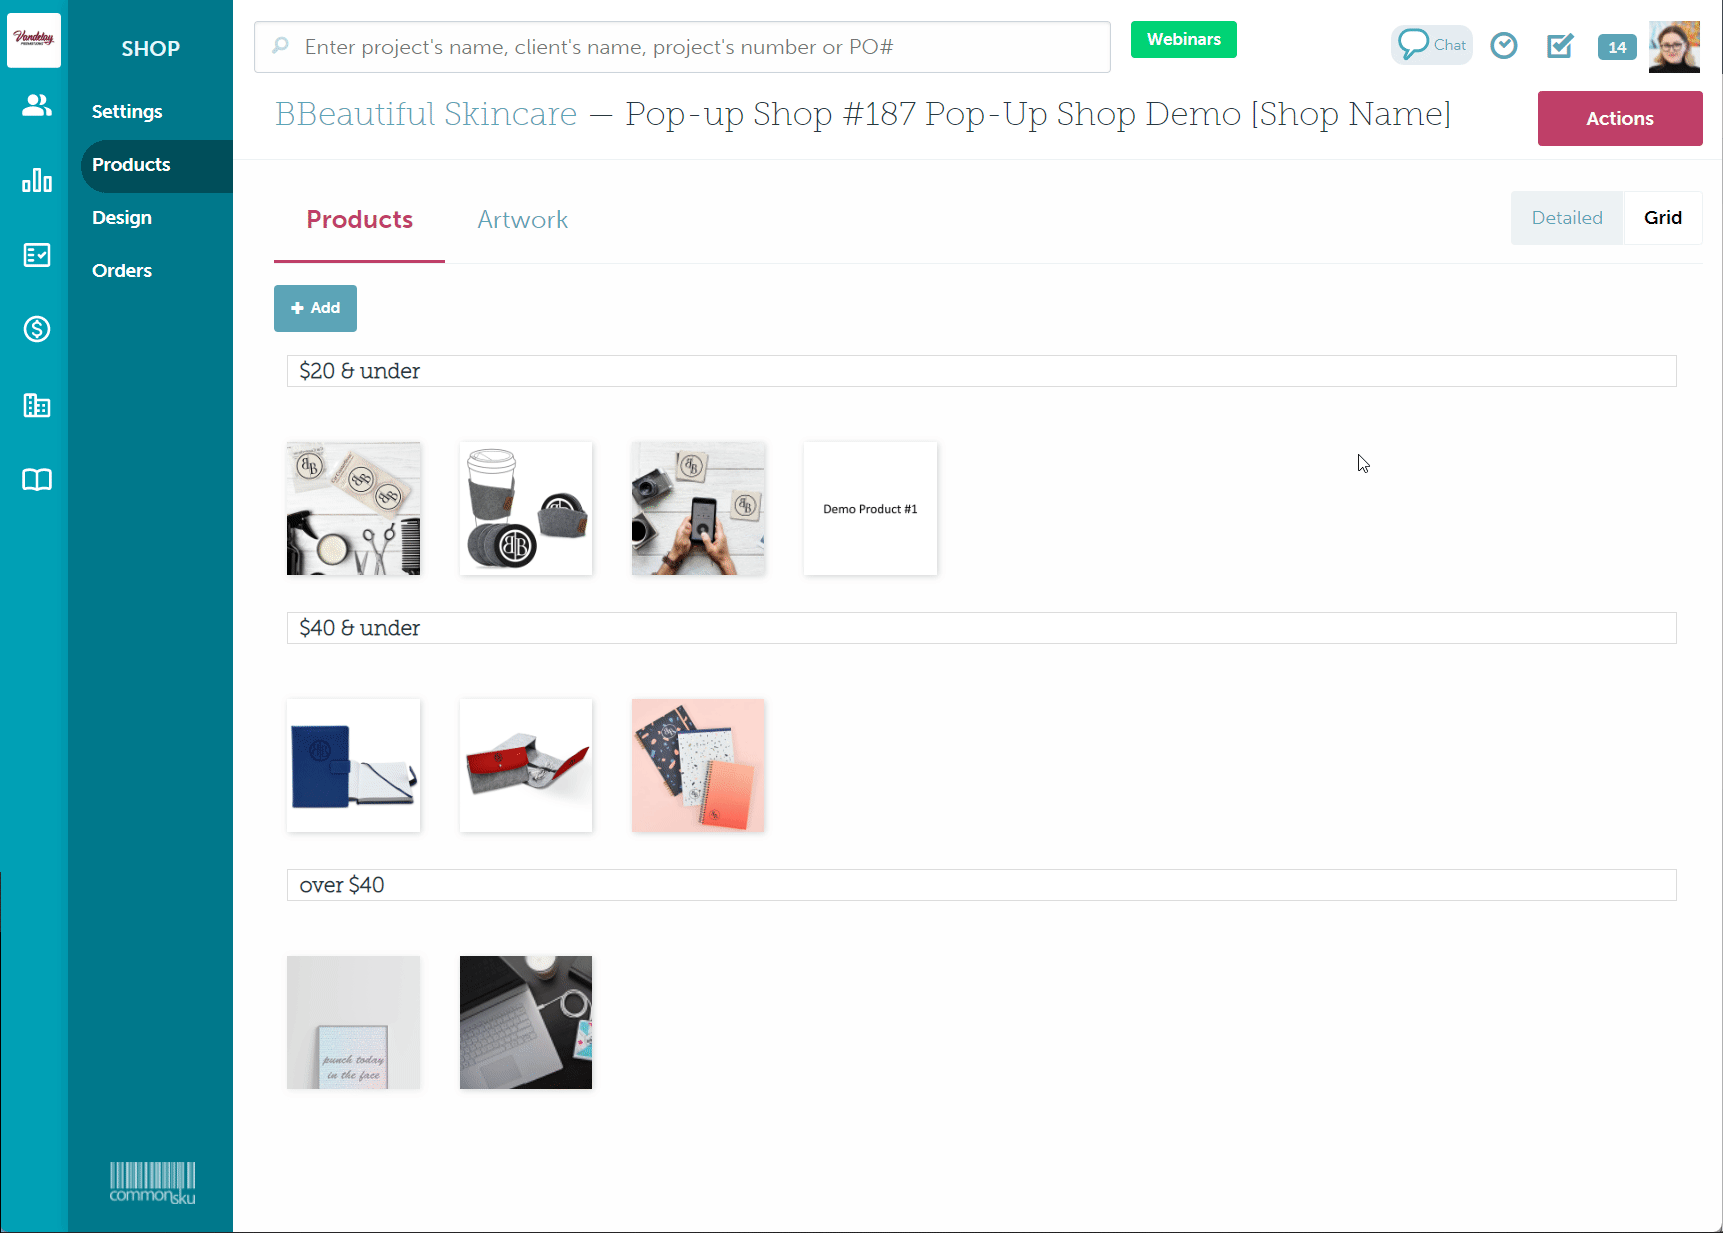The image size is (1723, 1233).
Task: Open the dollar sign finance icon
Action: pos(37,329)
